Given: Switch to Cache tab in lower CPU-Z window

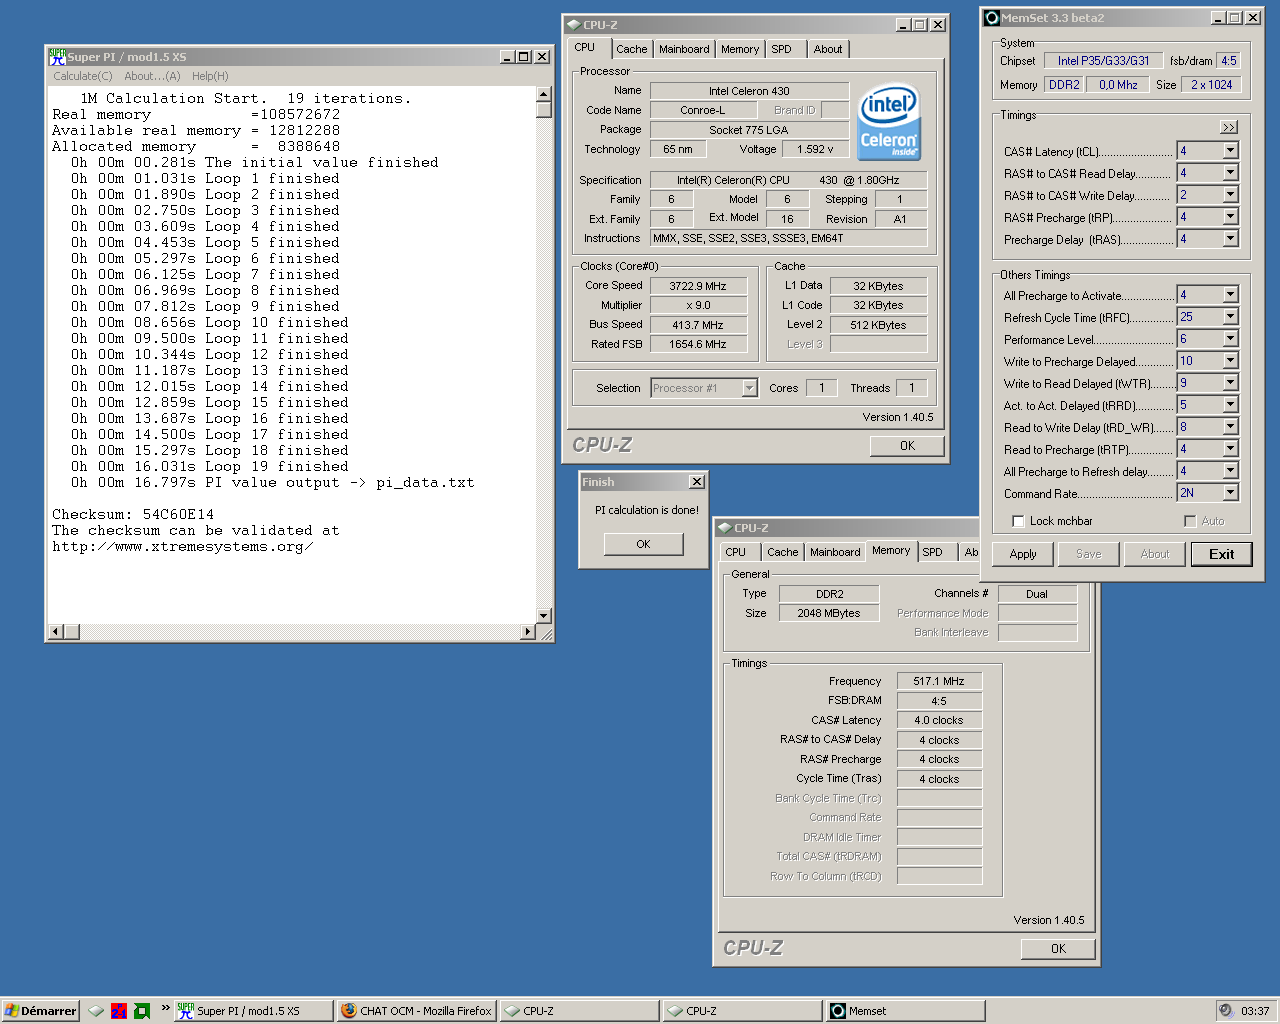Looking at the screenshot, I should (x=783, y=552).
